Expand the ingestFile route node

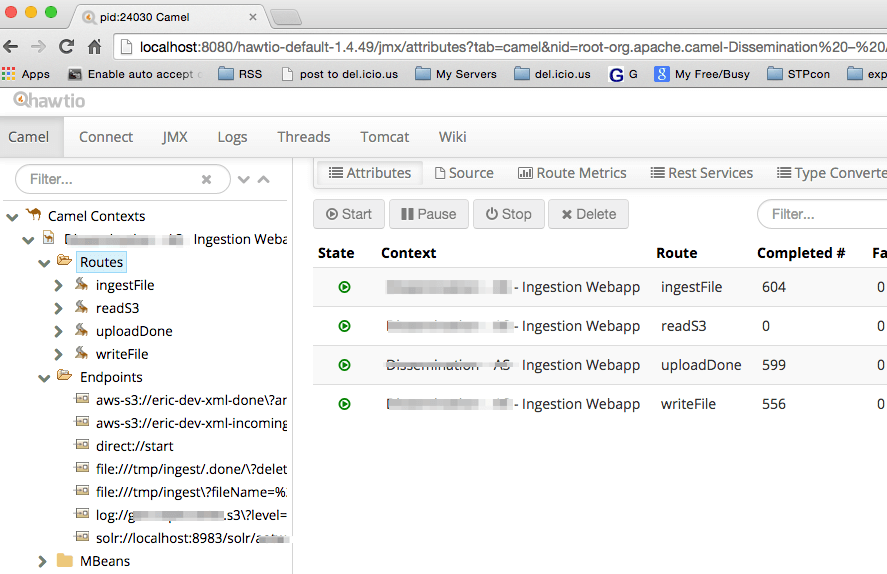pos(58,286)
